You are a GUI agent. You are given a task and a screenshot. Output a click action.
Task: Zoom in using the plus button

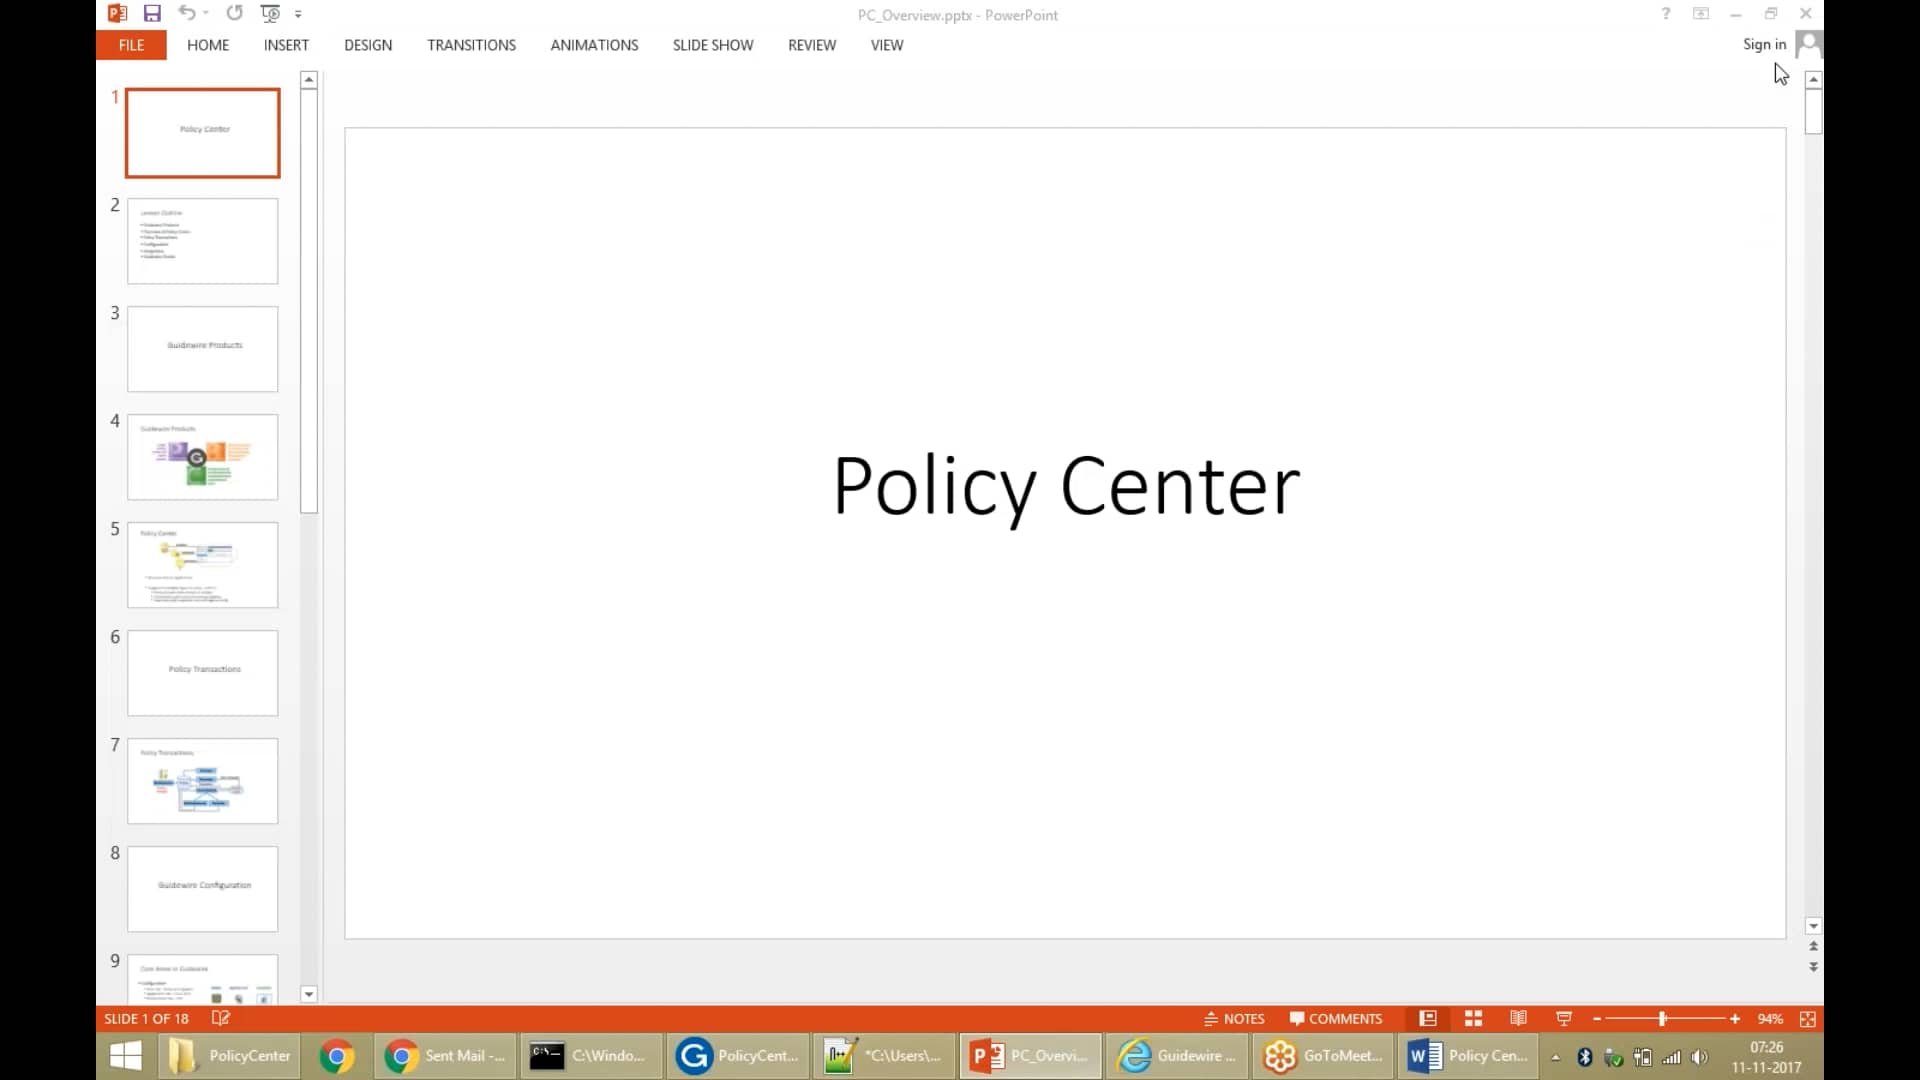pyautogui.click(x=1735, y=1018)
